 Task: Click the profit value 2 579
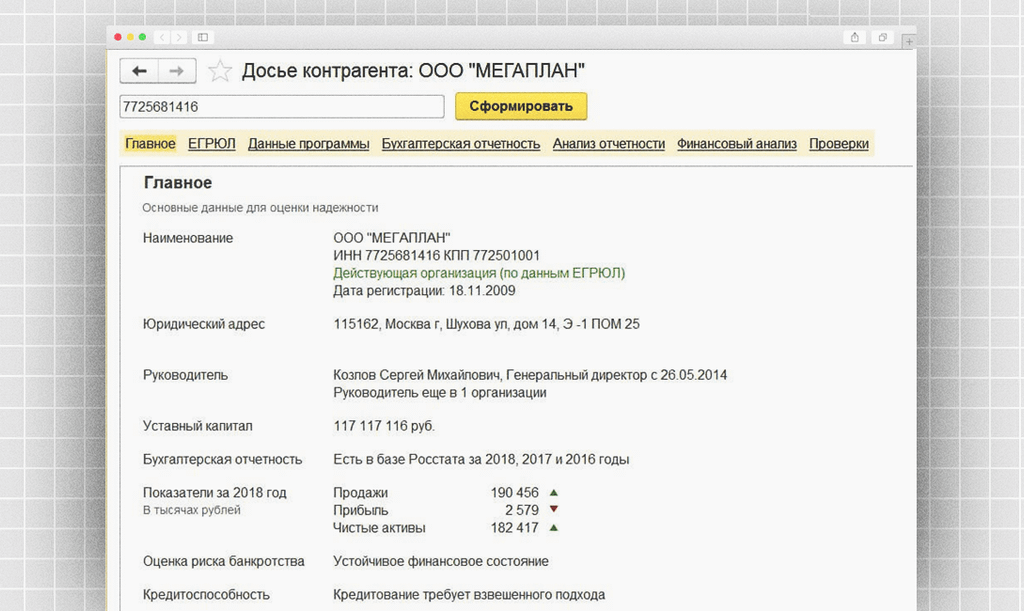tap(522, 510)
